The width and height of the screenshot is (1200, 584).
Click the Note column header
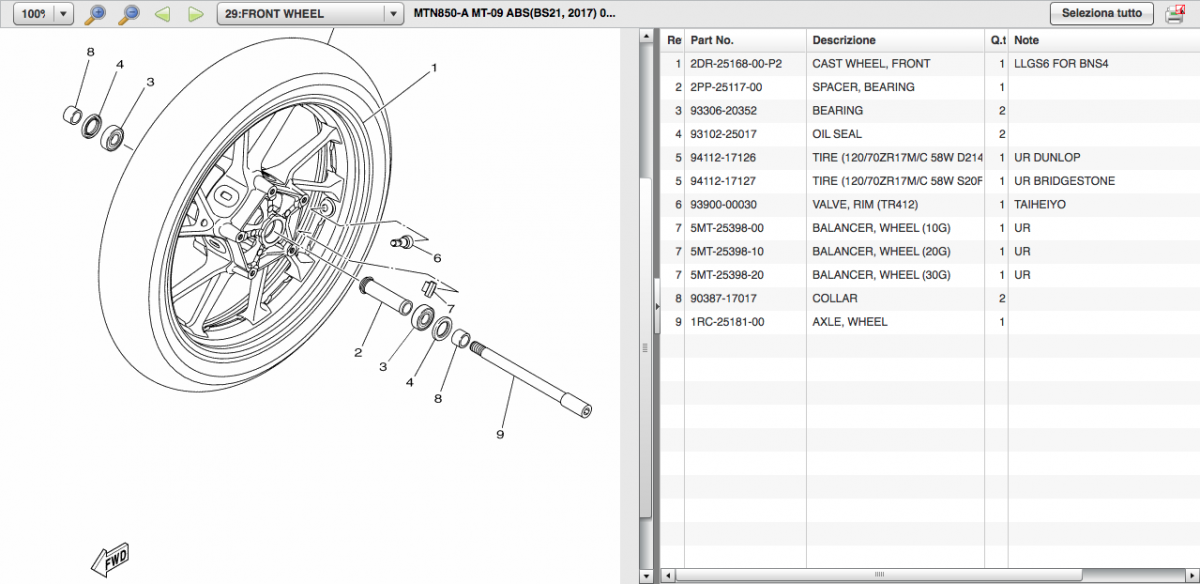(x=1104, y=40)
